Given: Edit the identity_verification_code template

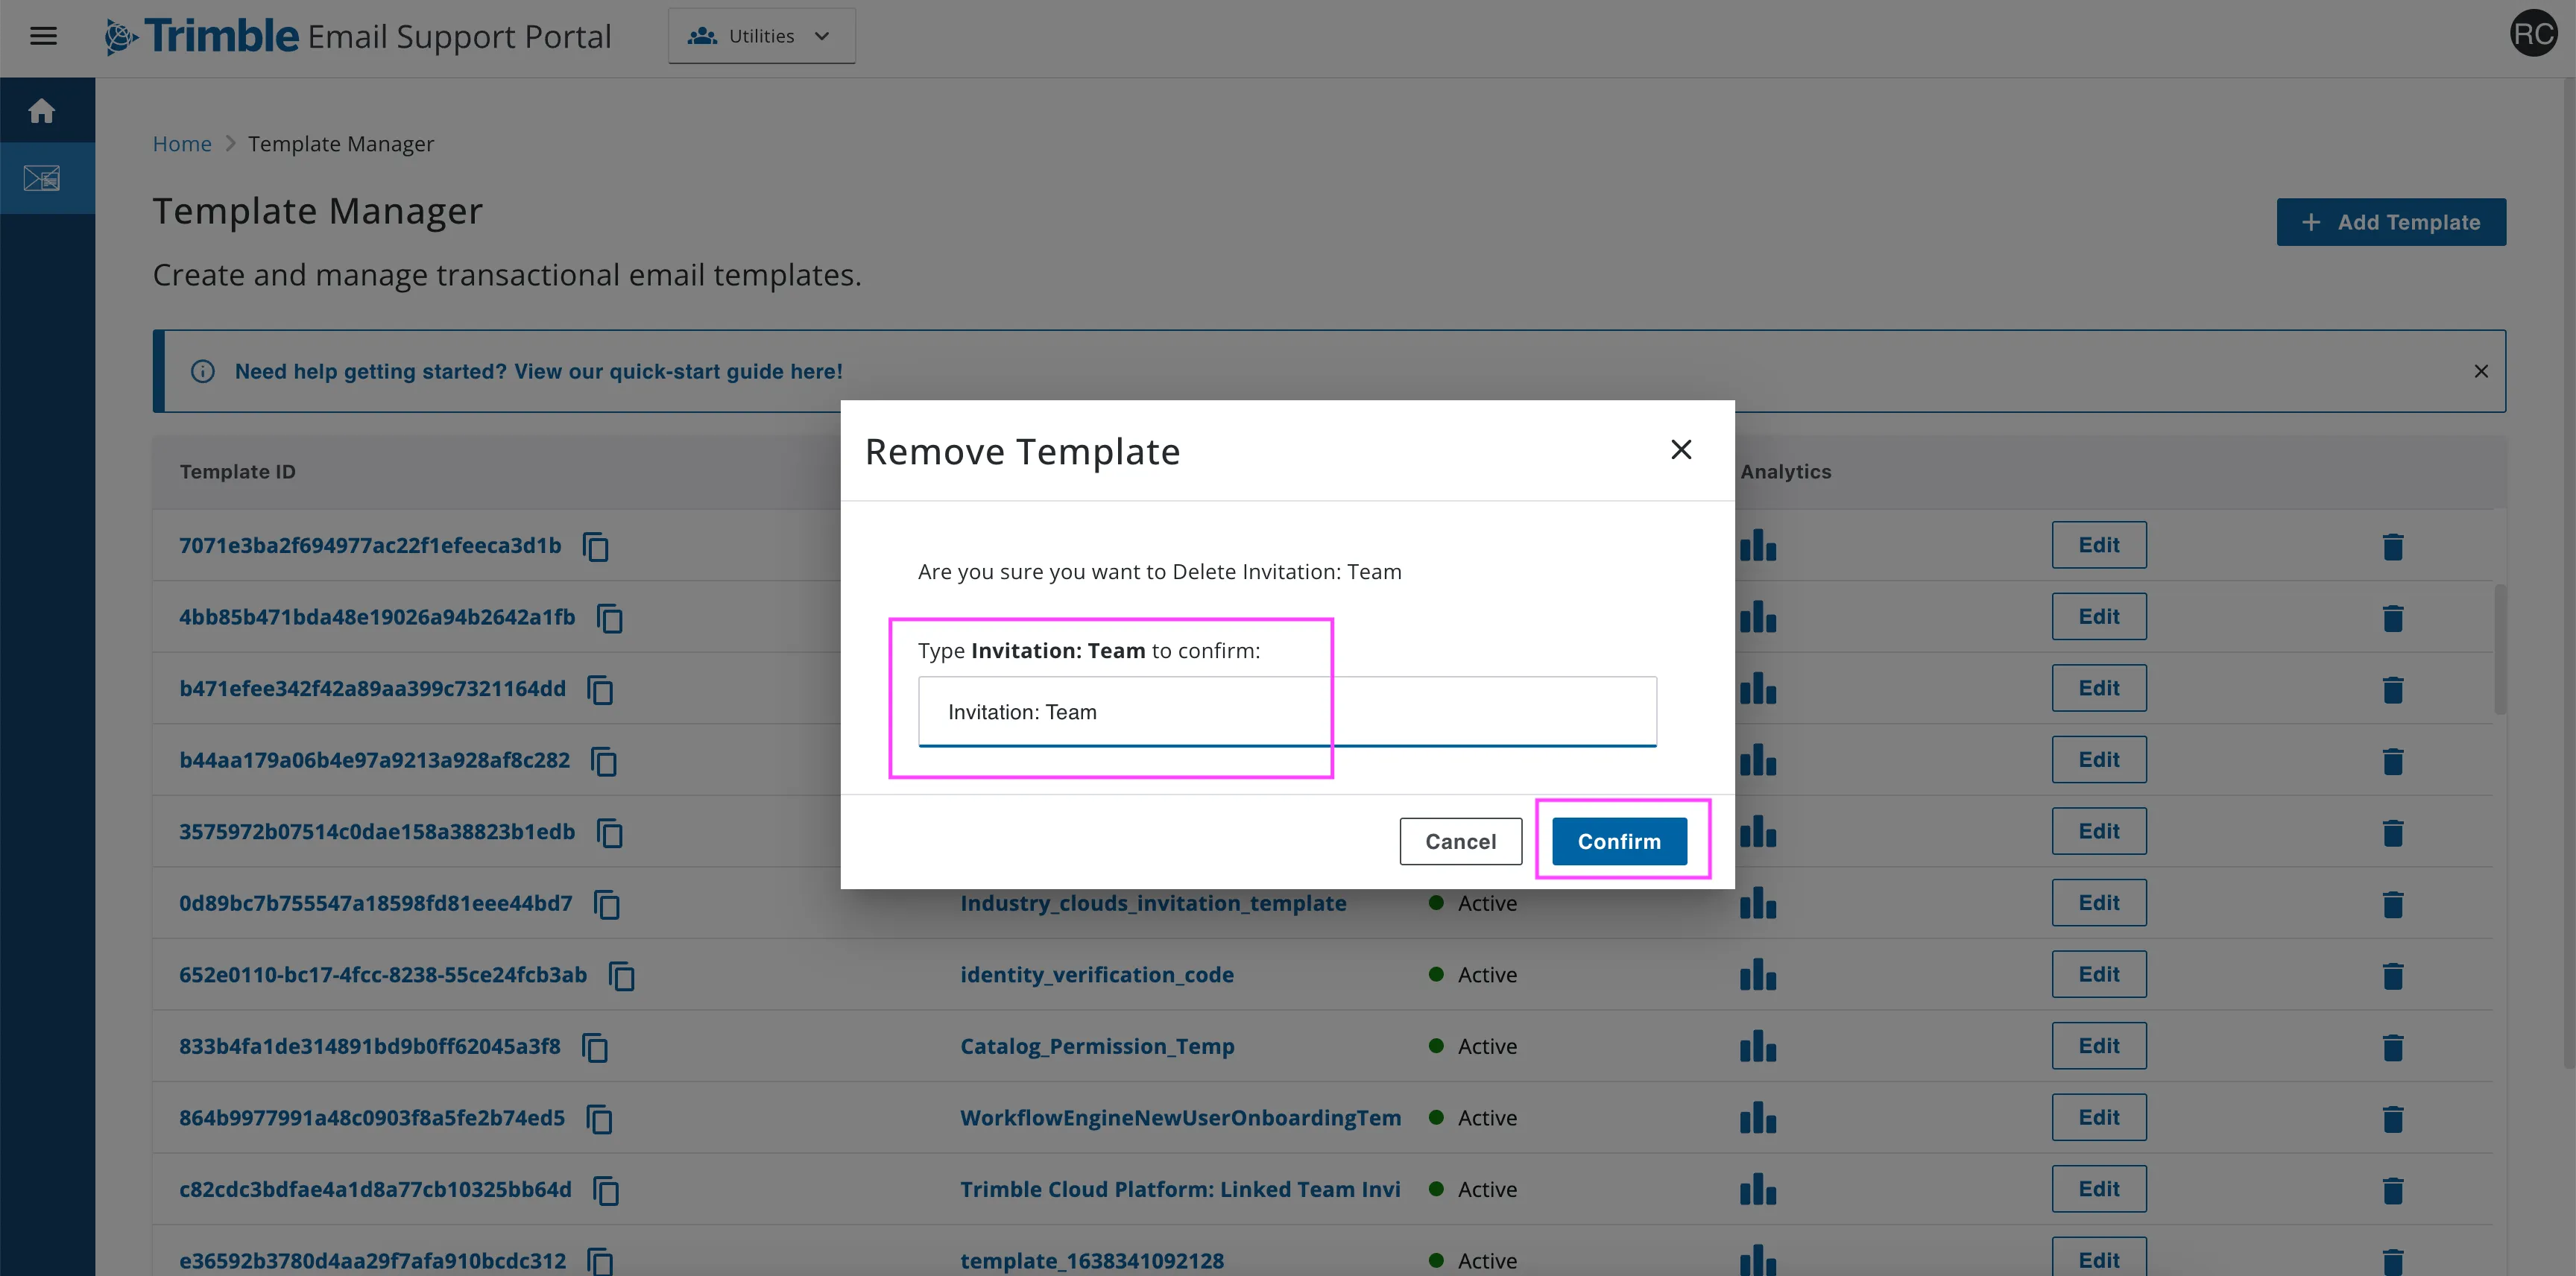Looking at the screenshot, I should [2099, 974].
